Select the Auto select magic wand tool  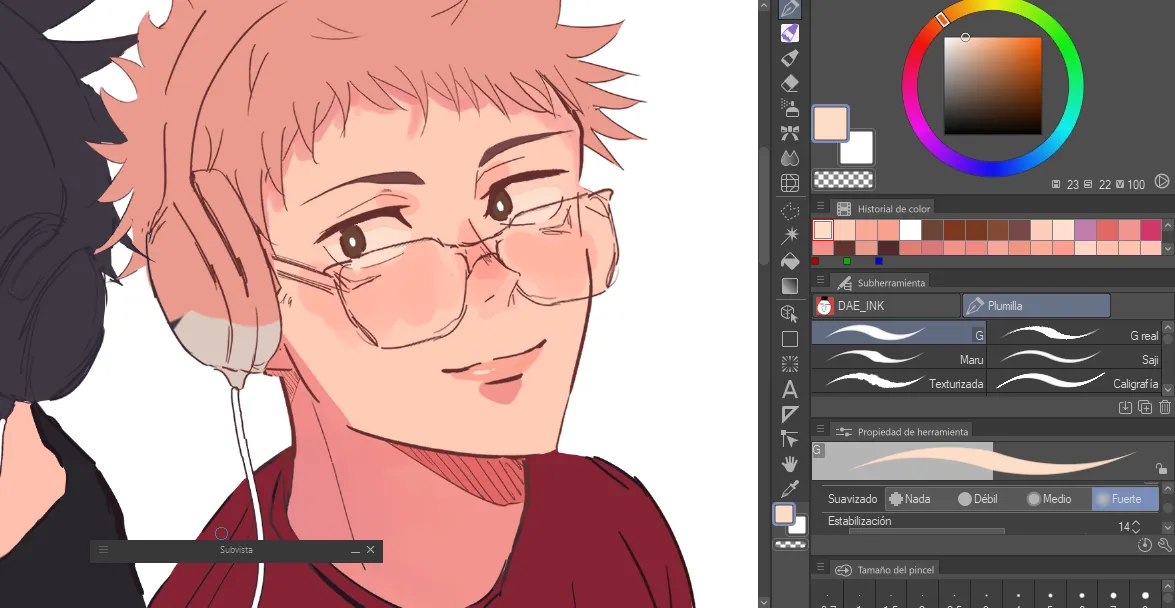coord(789,236)
